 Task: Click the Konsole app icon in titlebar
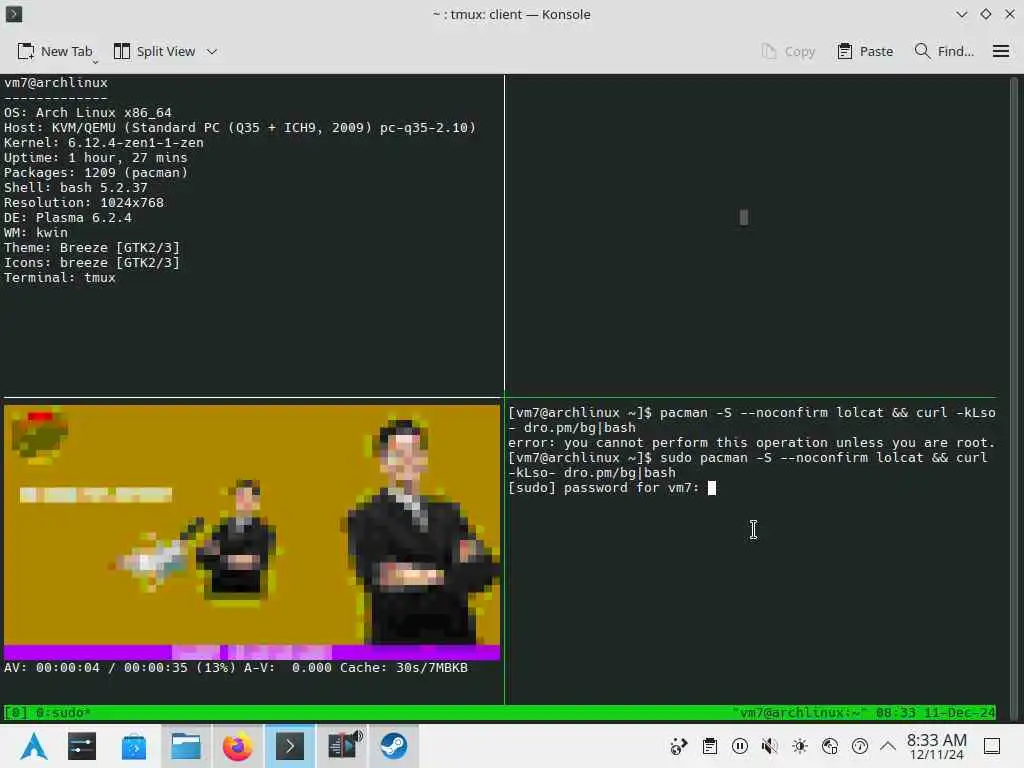(x=14, y=14)
